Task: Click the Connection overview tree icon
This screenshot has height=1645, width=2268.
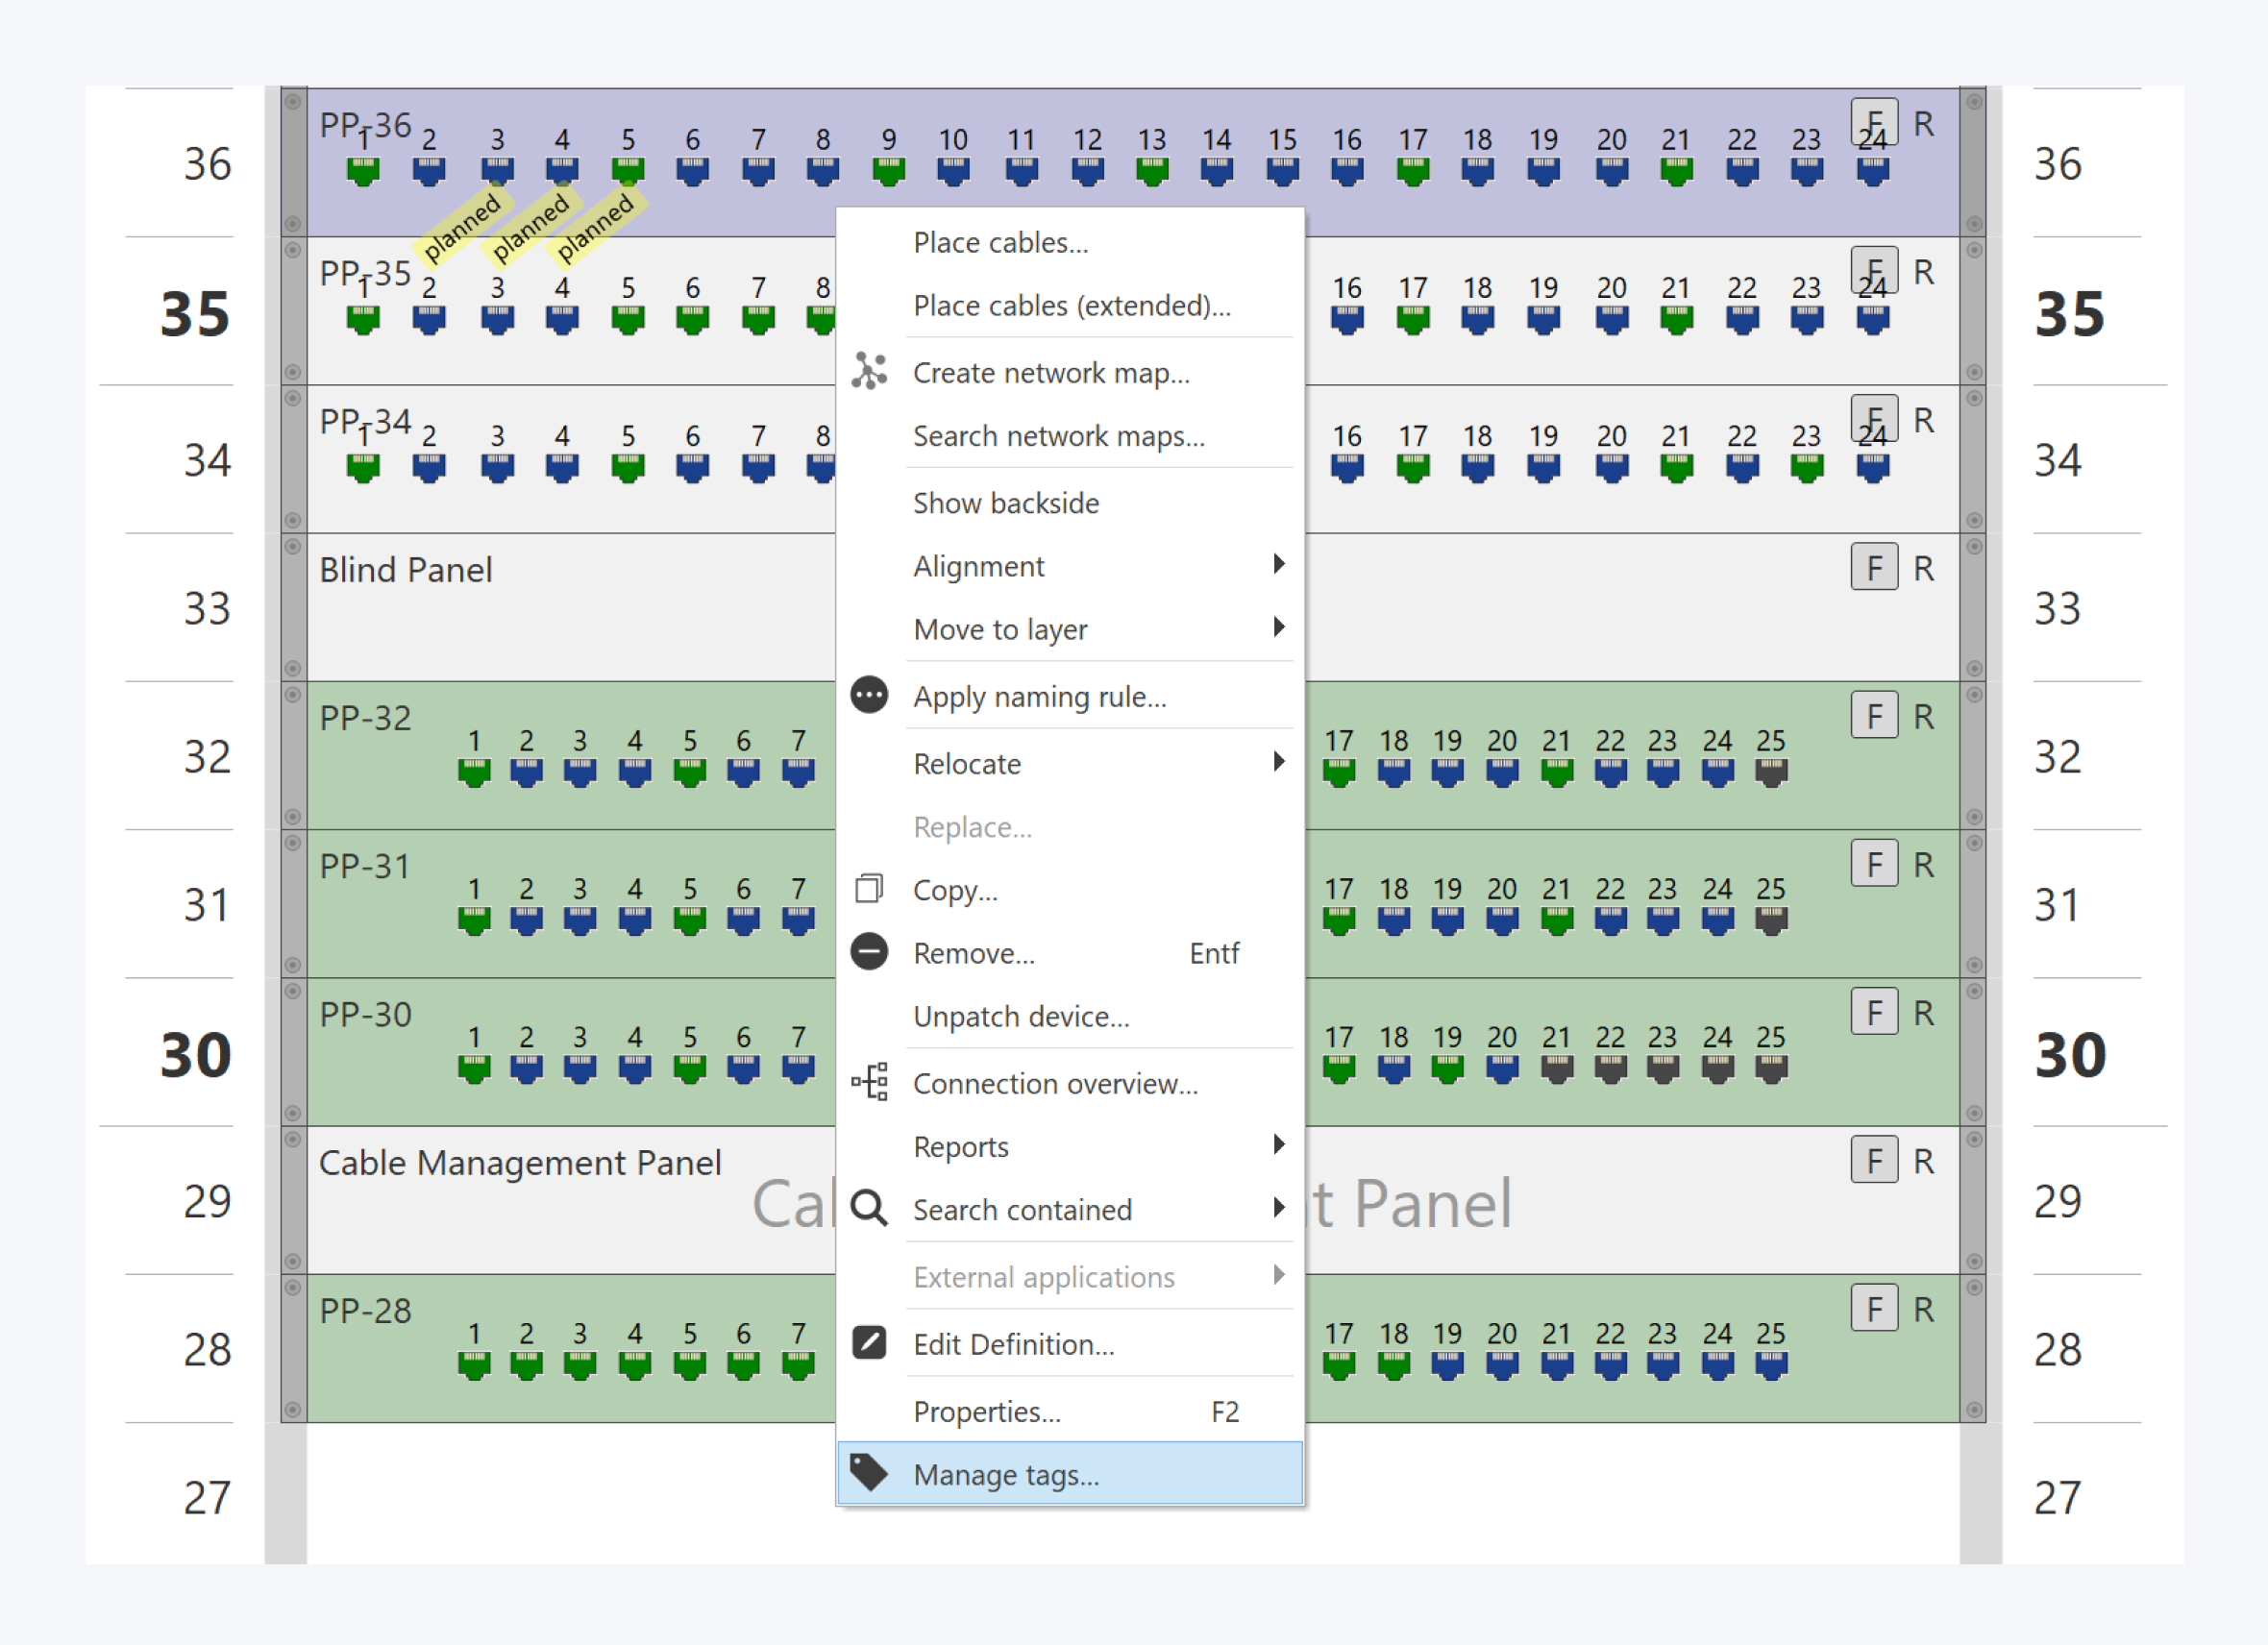Action: coord(868,1083)
